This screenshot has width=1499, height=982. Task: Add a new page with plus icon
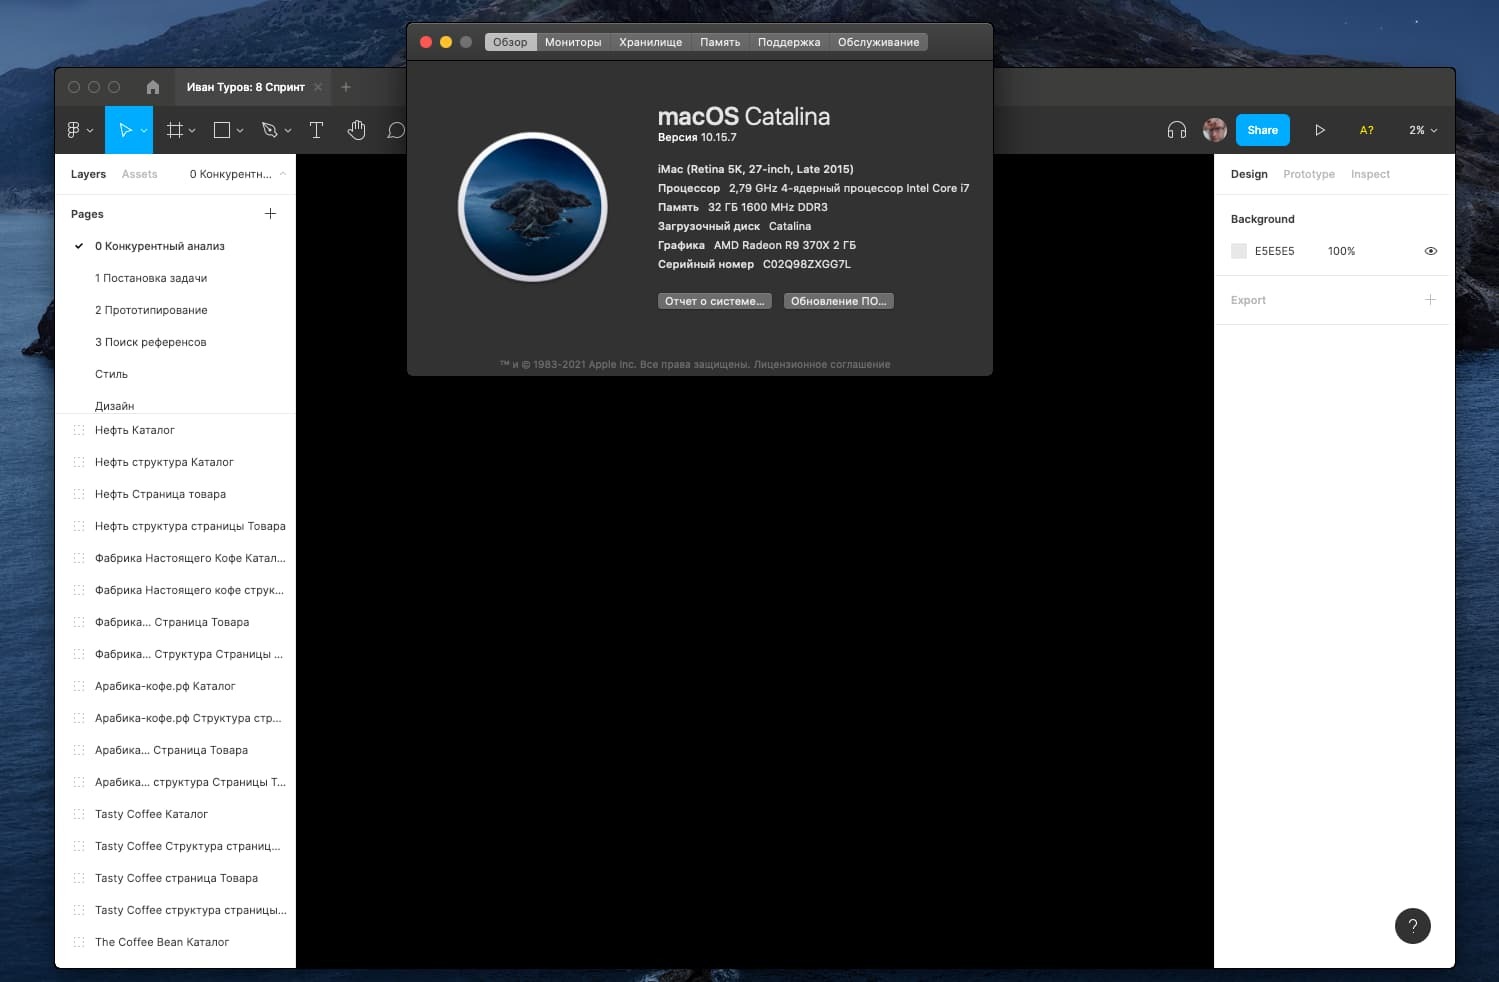pyautogui.click(x=270, y=214)
